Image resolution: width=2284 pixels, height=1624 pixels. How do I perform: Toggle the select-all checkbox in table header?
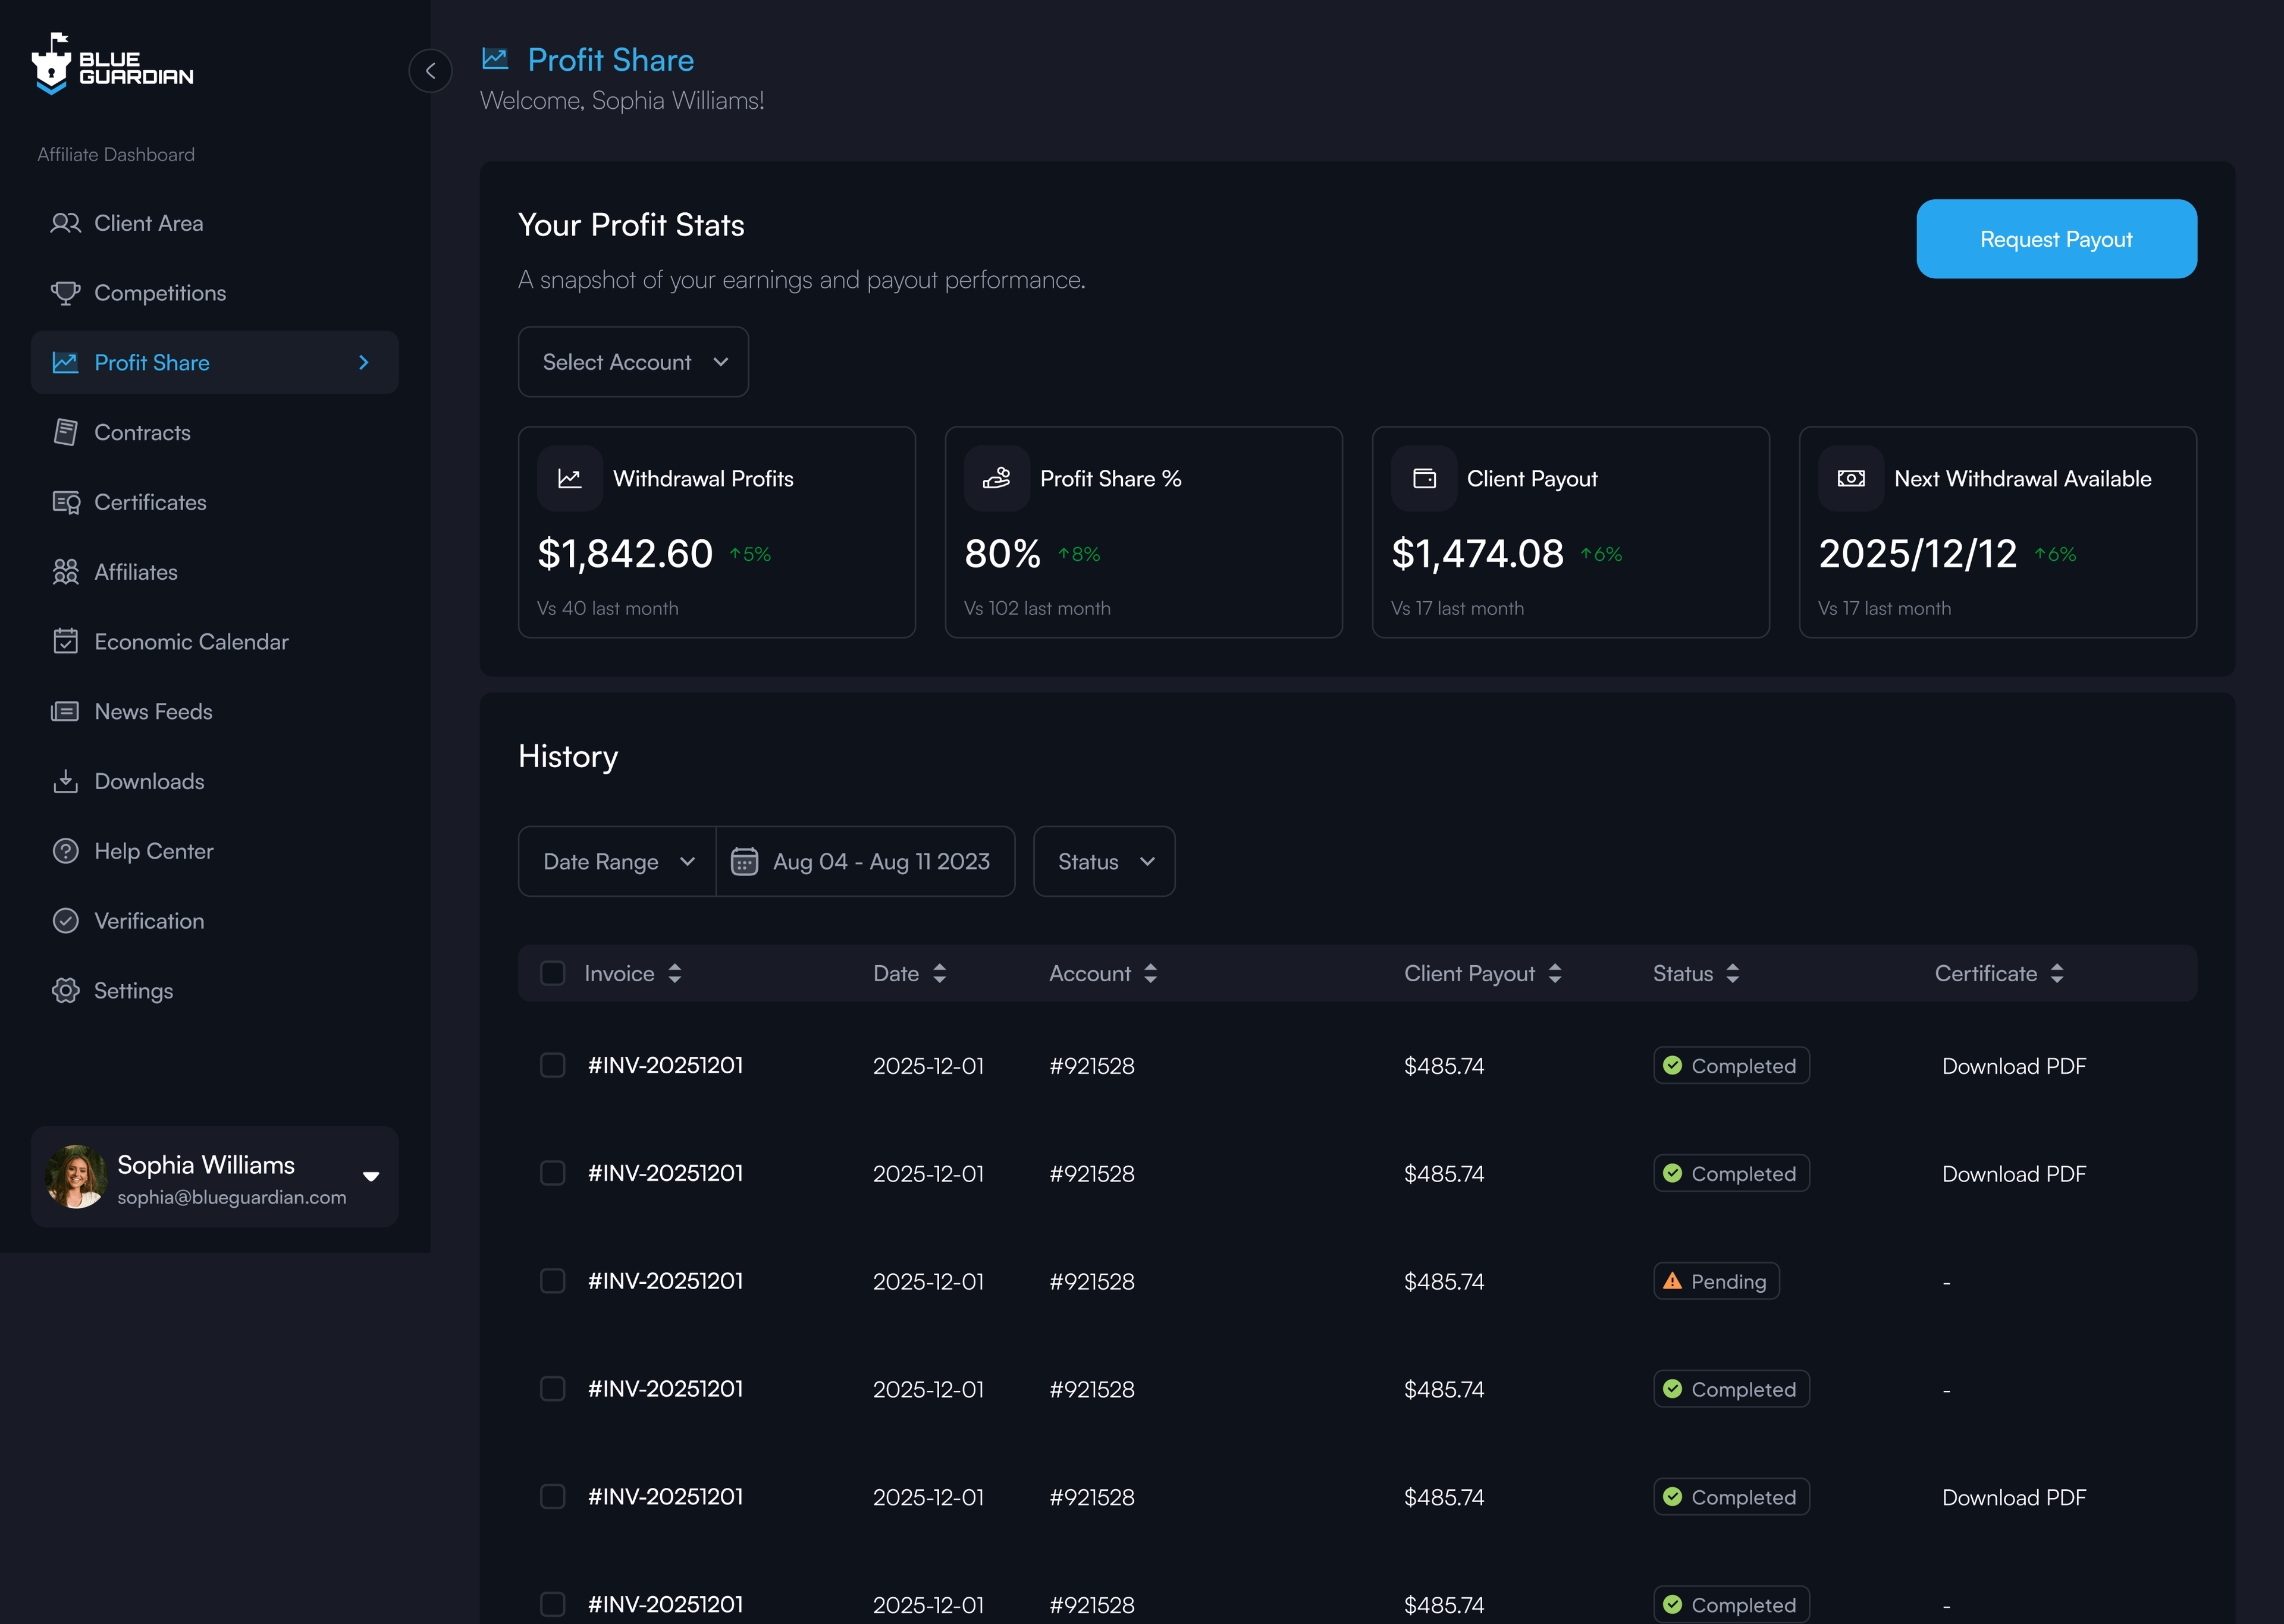click(x=553, y=973)
